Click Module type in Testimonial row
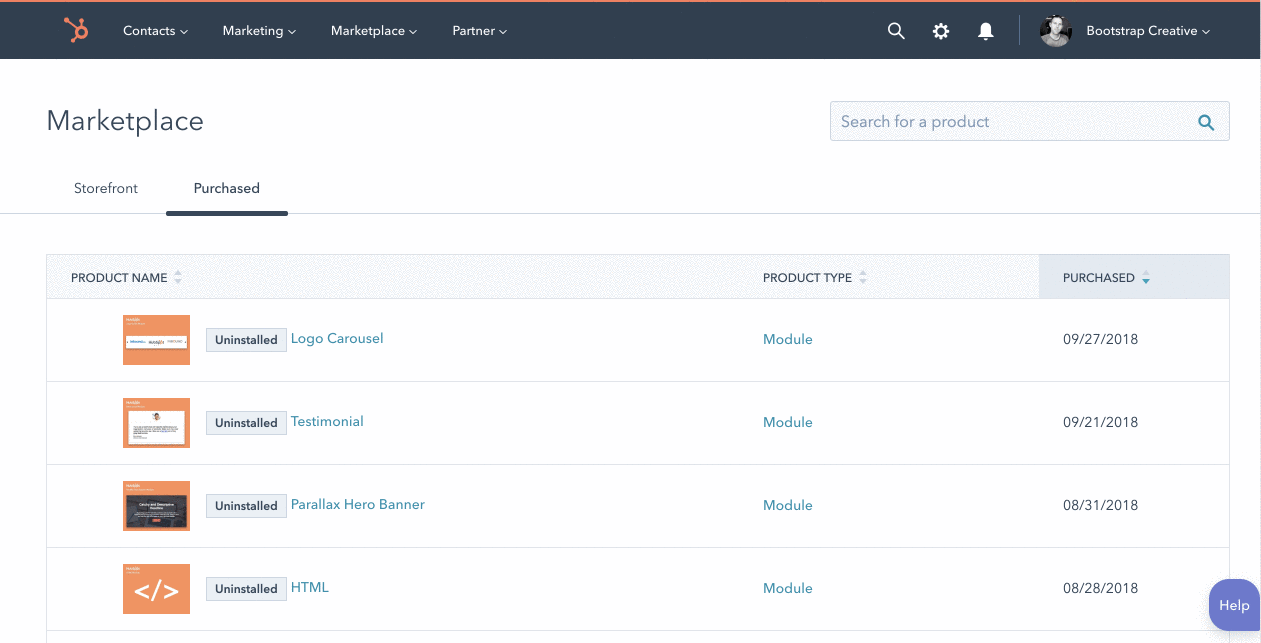The height and width of the screenshot is (643, 1261). (x=788, y=422)
